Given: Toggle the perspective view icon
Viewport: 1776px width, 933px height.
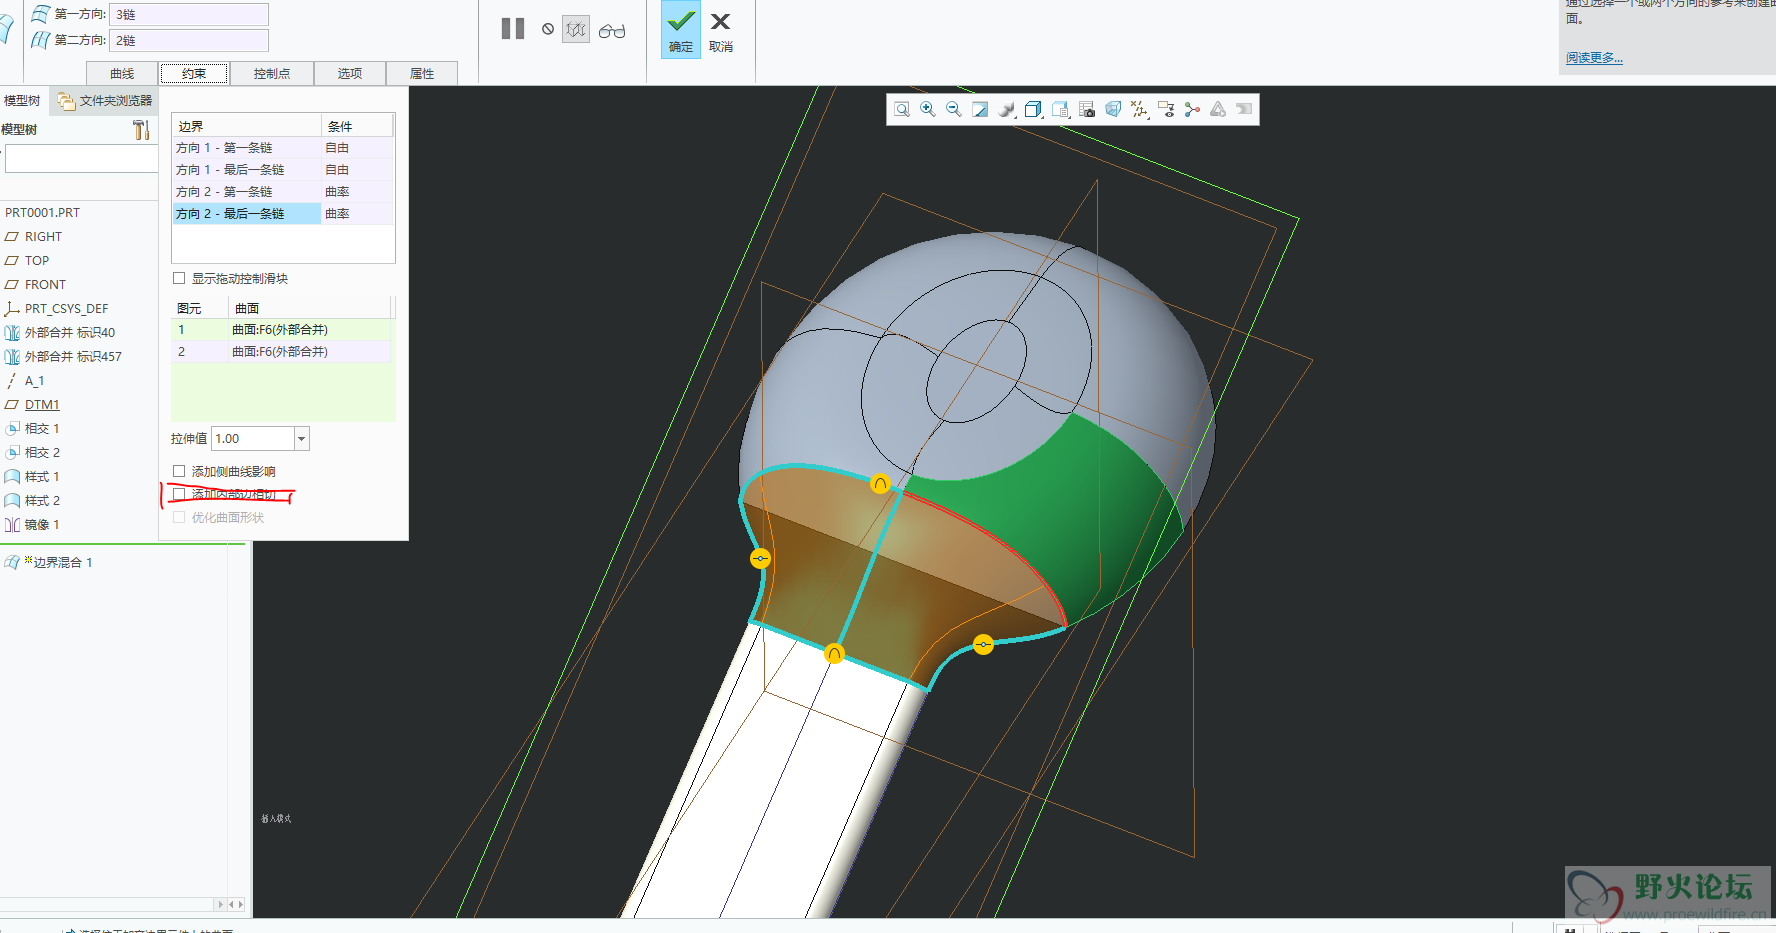Looking at the screenshot, I should (1113, 109).
